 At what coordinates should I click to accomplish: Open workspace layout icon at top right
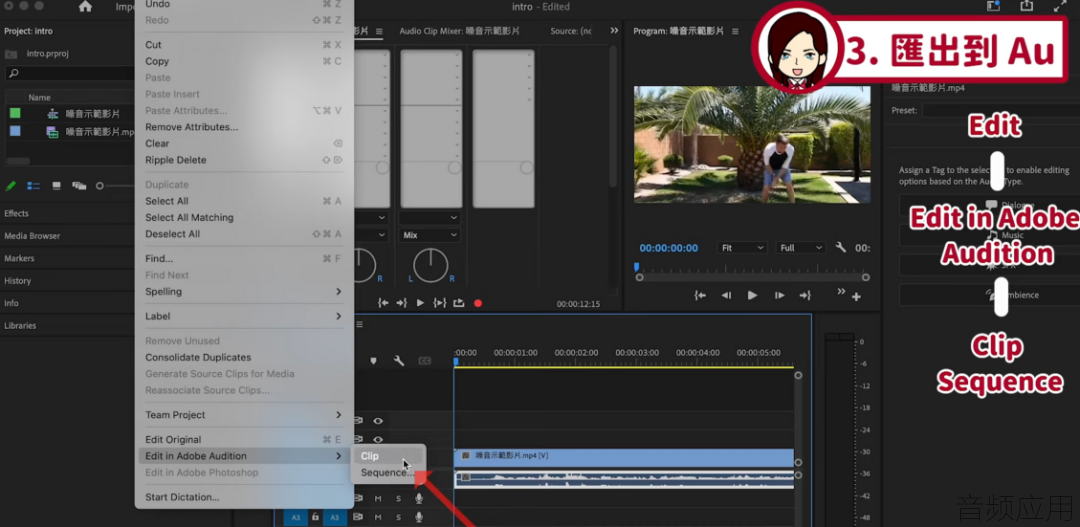pyautogui.click(x=993, y=6)
